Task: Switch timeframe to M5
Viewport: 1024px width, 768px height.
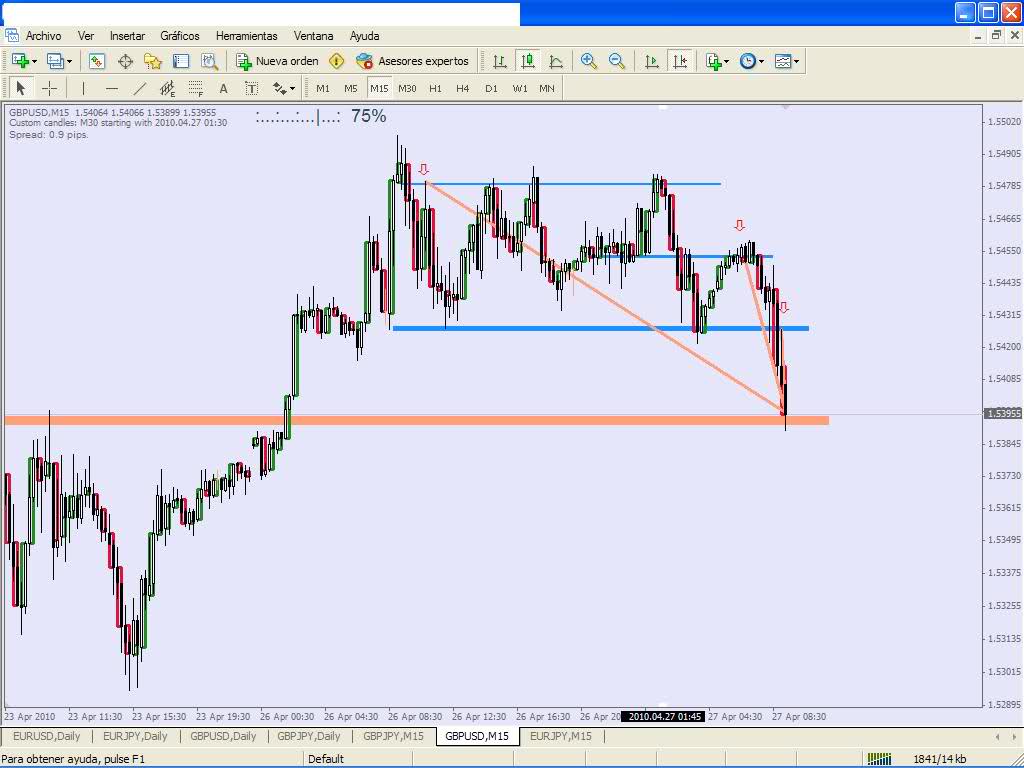Action: 351,88
